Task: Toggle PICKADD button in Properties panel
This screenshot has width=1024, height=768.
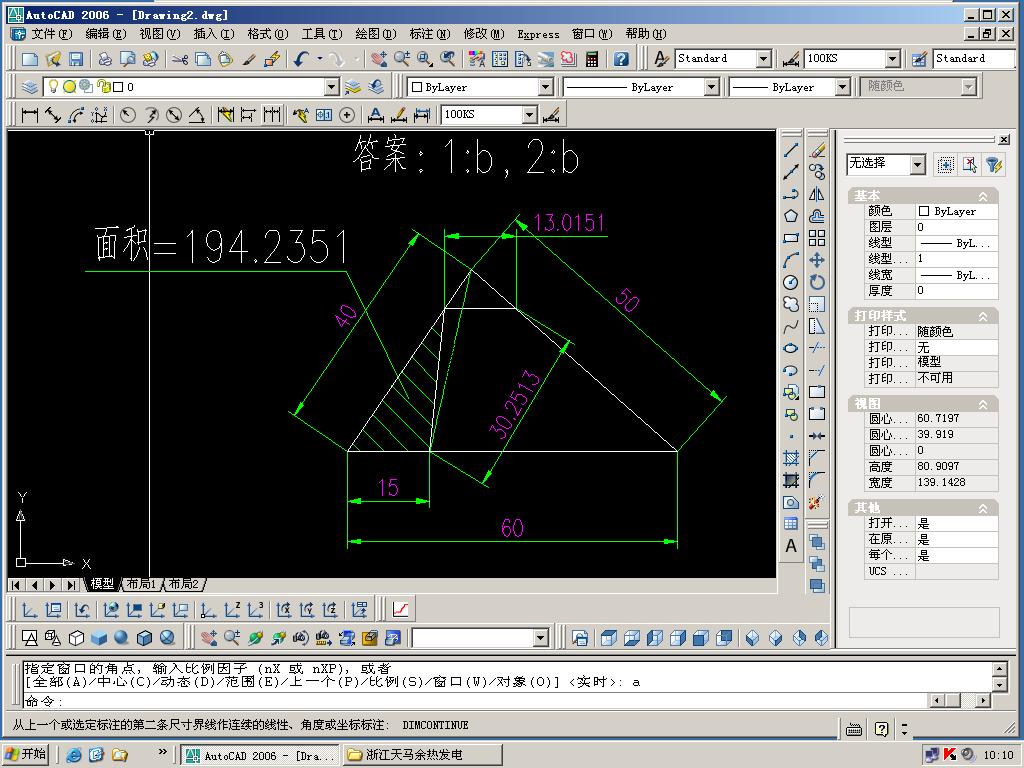Action: [x=946, y=165]
